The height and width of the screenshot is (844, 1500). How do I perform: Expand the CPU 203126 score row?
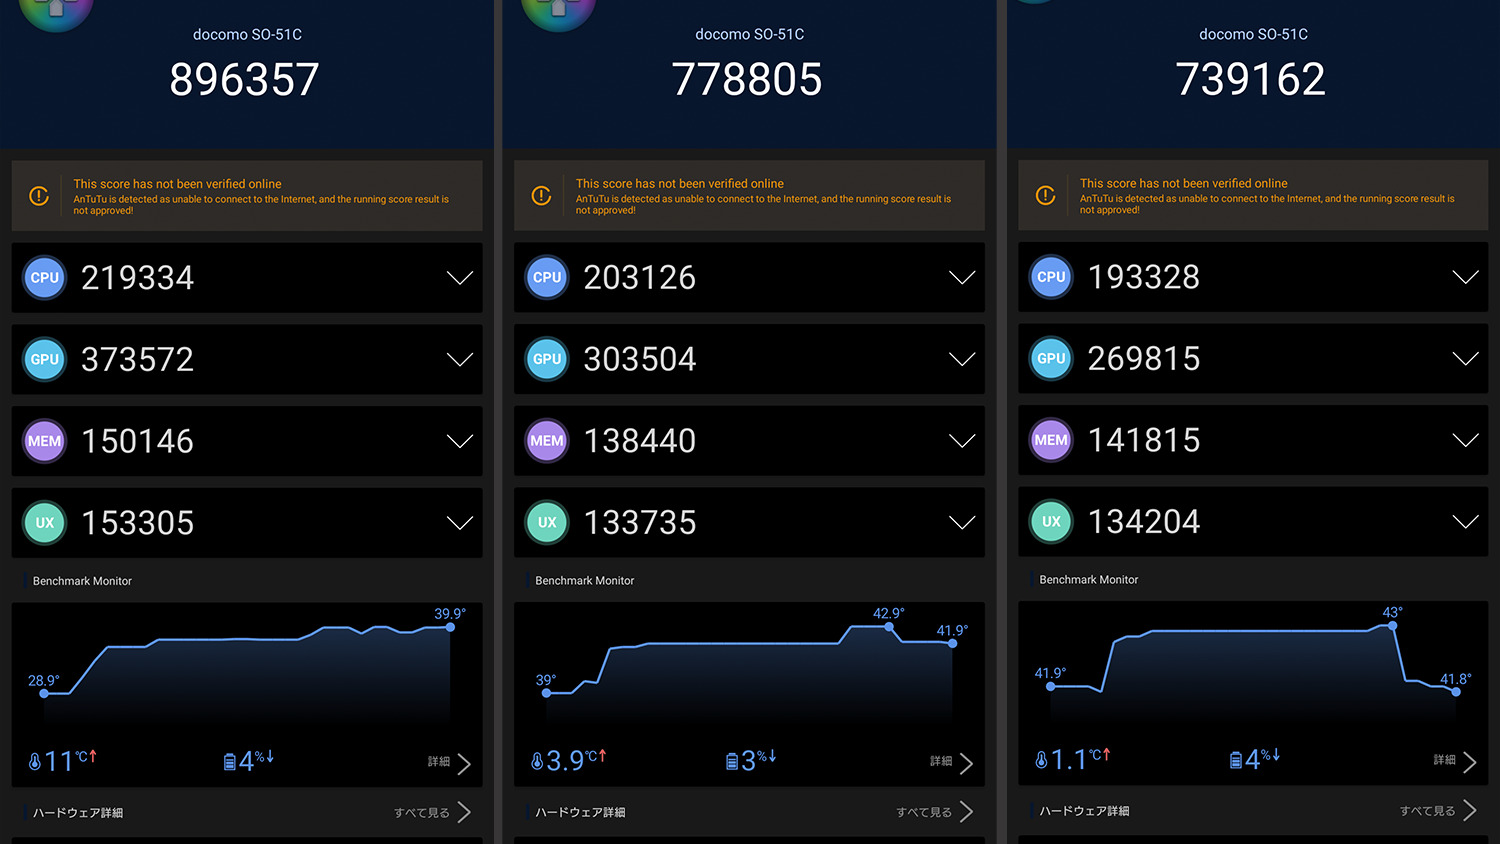[961, 278]
